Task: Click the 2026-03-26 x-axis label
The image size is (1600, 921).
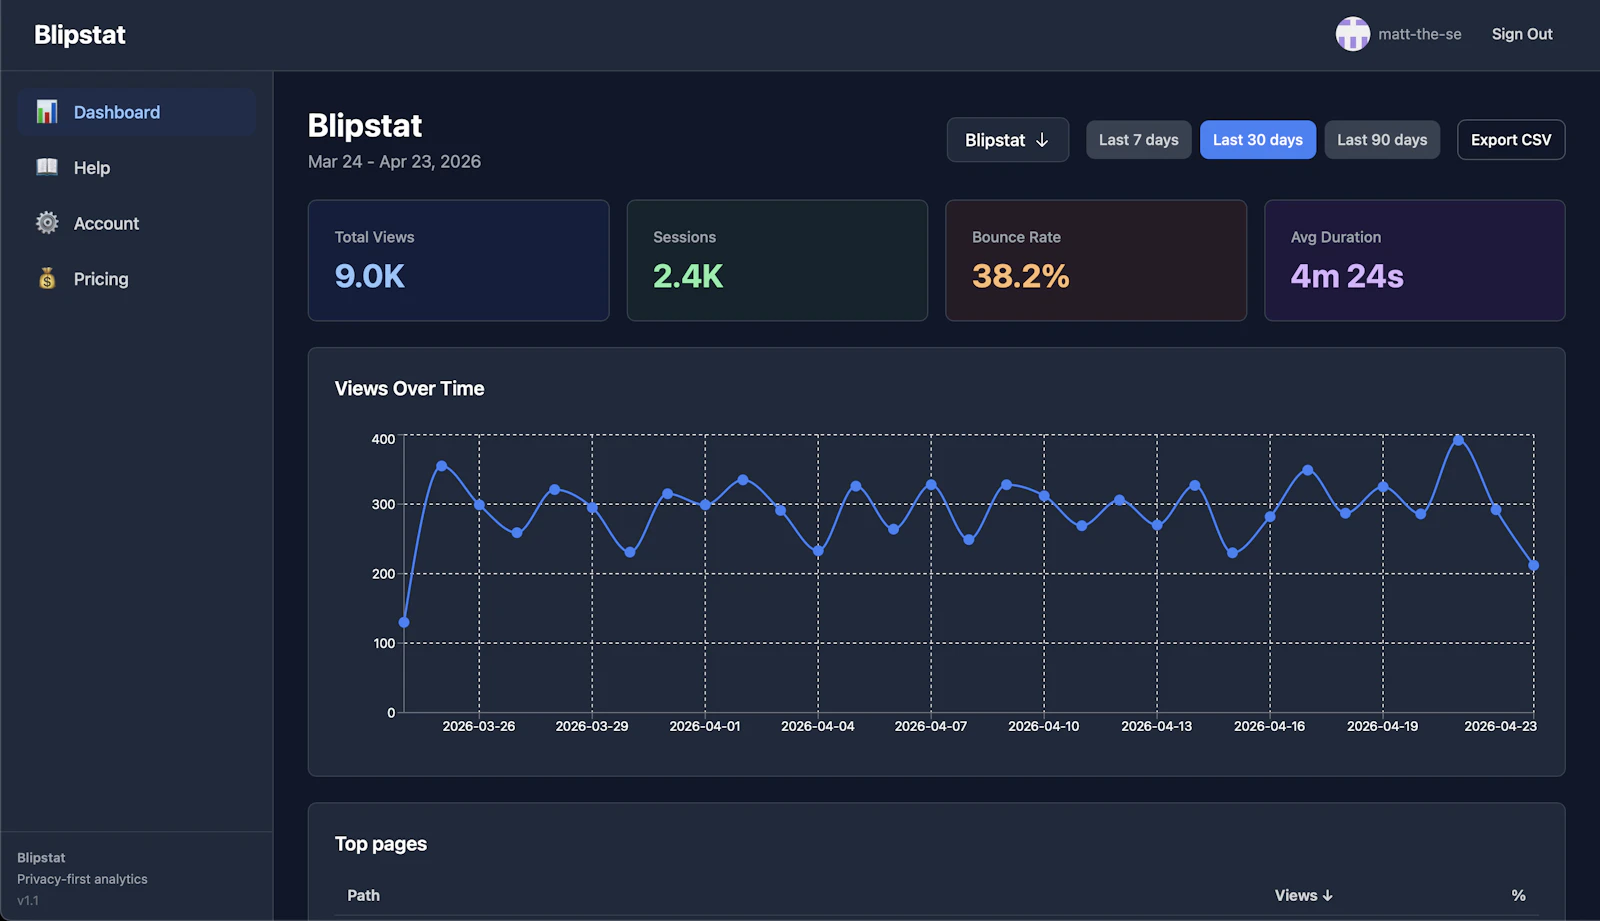Action: point(479,726)
